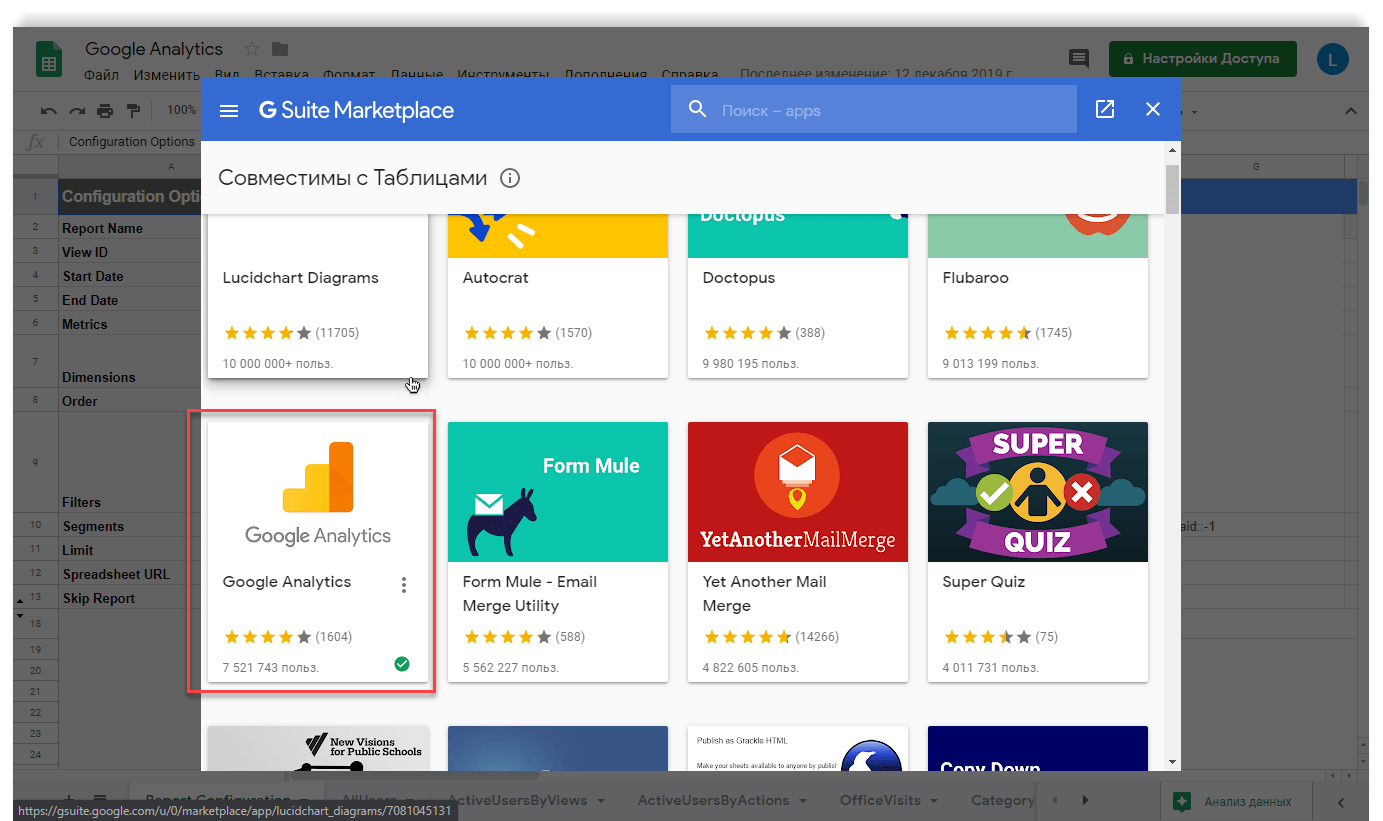Image resolution: width=1383 pixels, height=821 pixels.
Task: Open the Marketplace hamburger menu
Action: click(229, 110)
